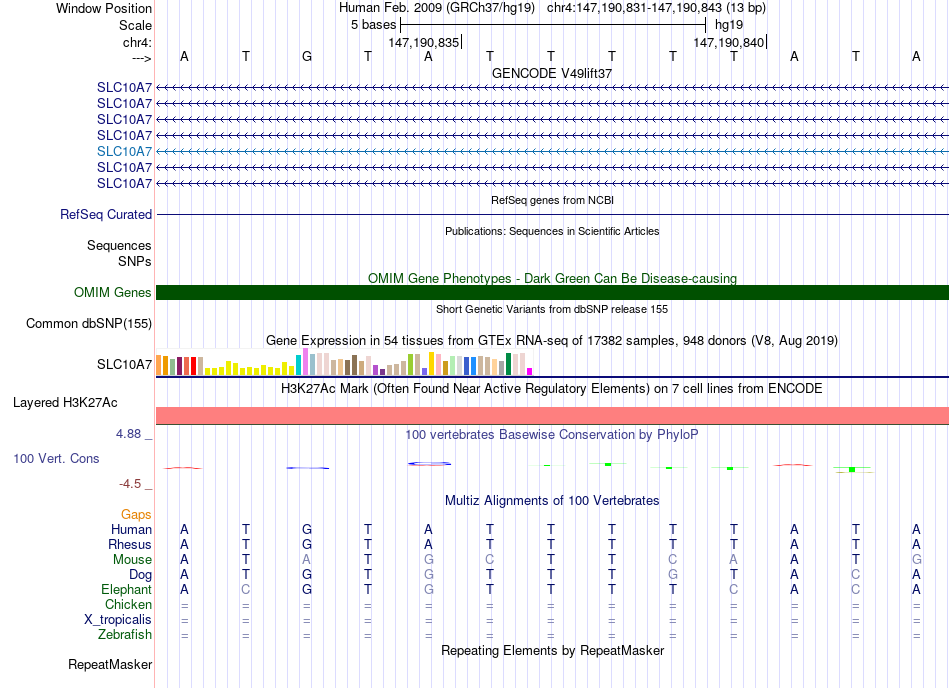Open the GENCODE V49lift37 track title
Screen dimensions: 950x688
pos(552,73)
